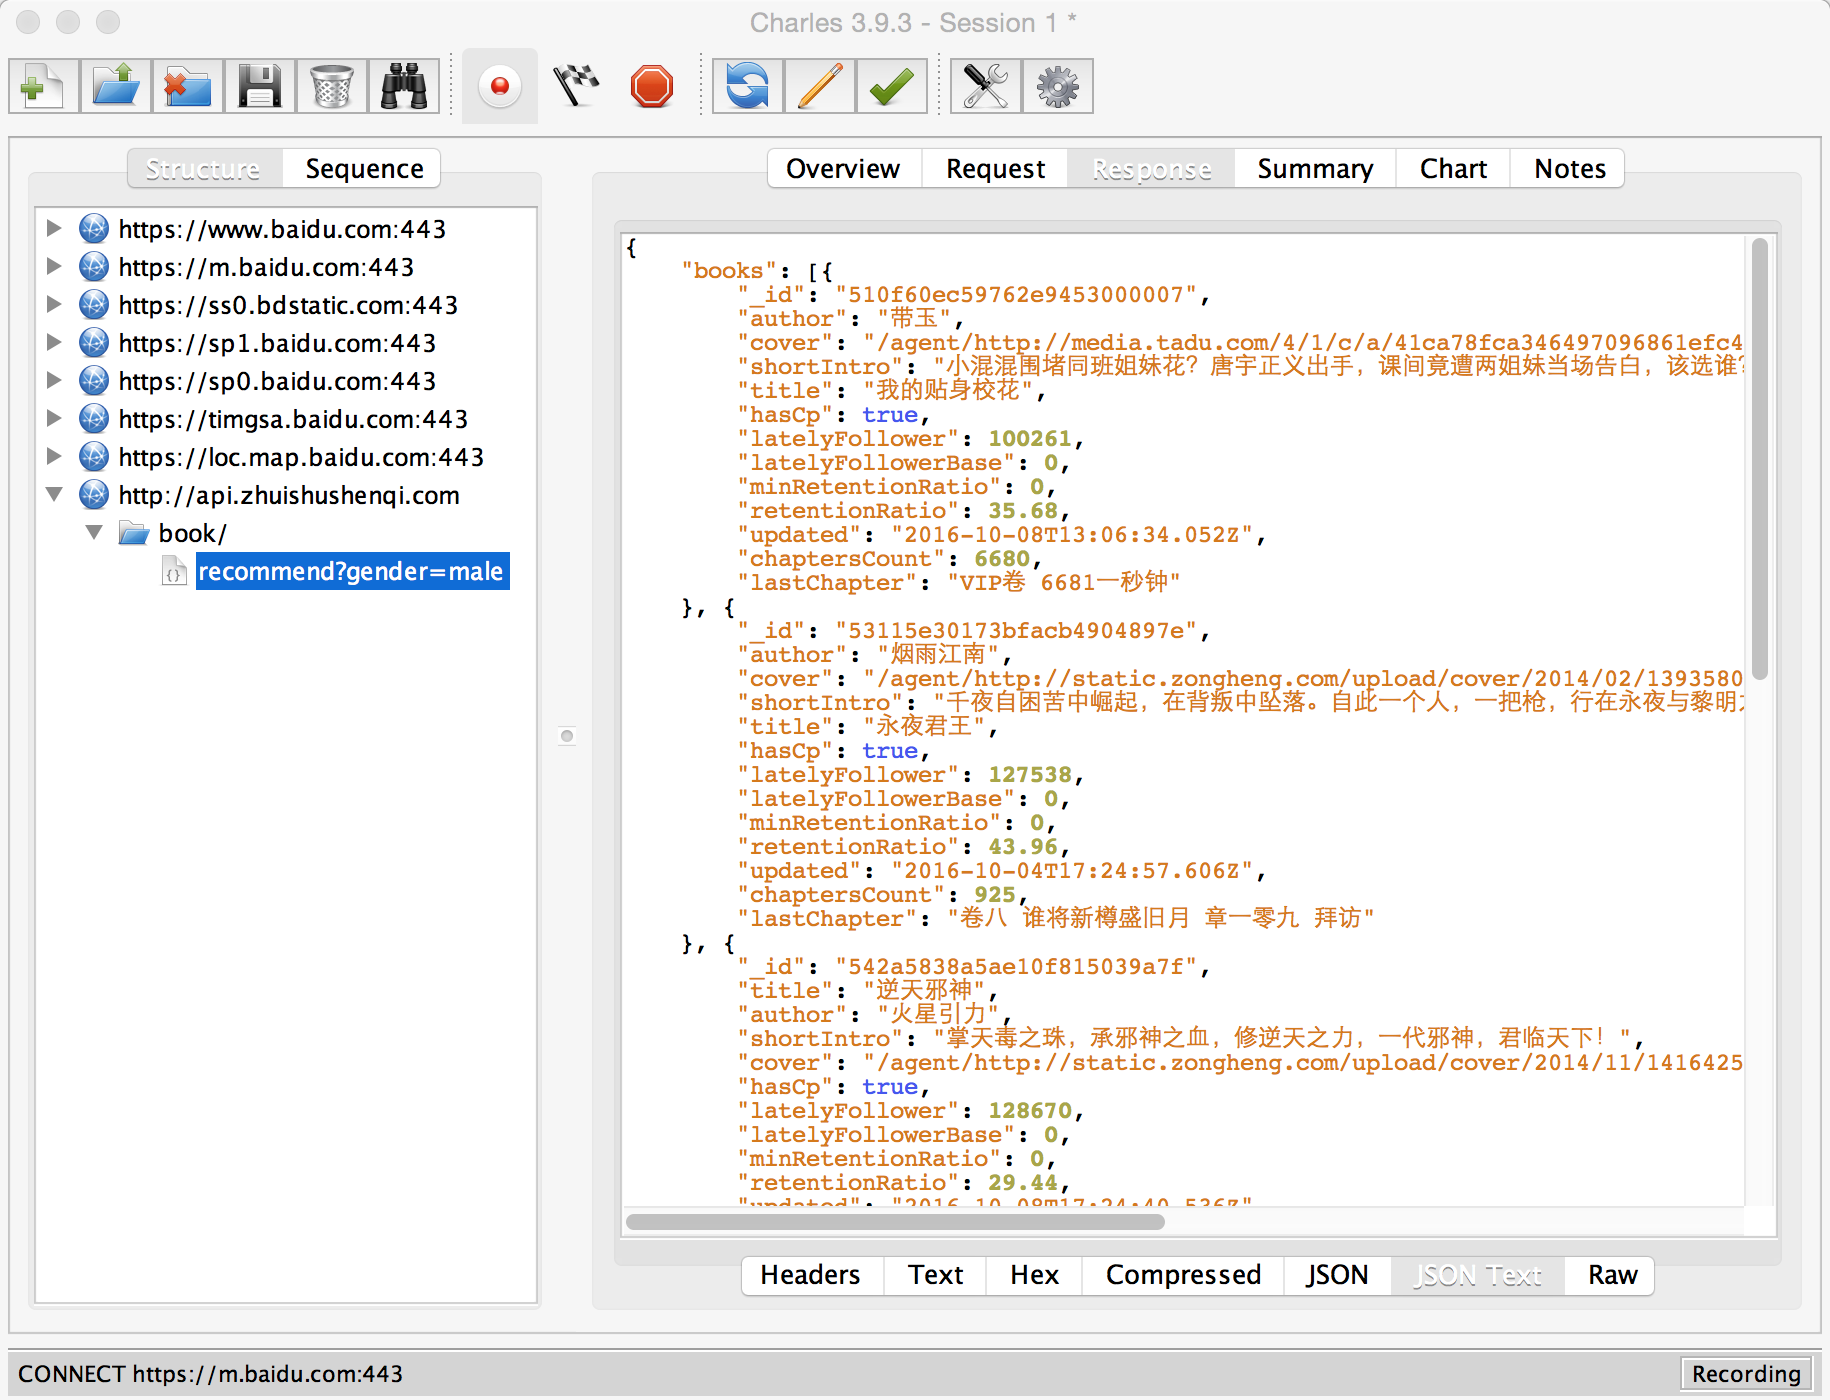This screenshot has width=1830, height=1400.
Task: Open Find with binoculars icon
Action: click(404, 87)
